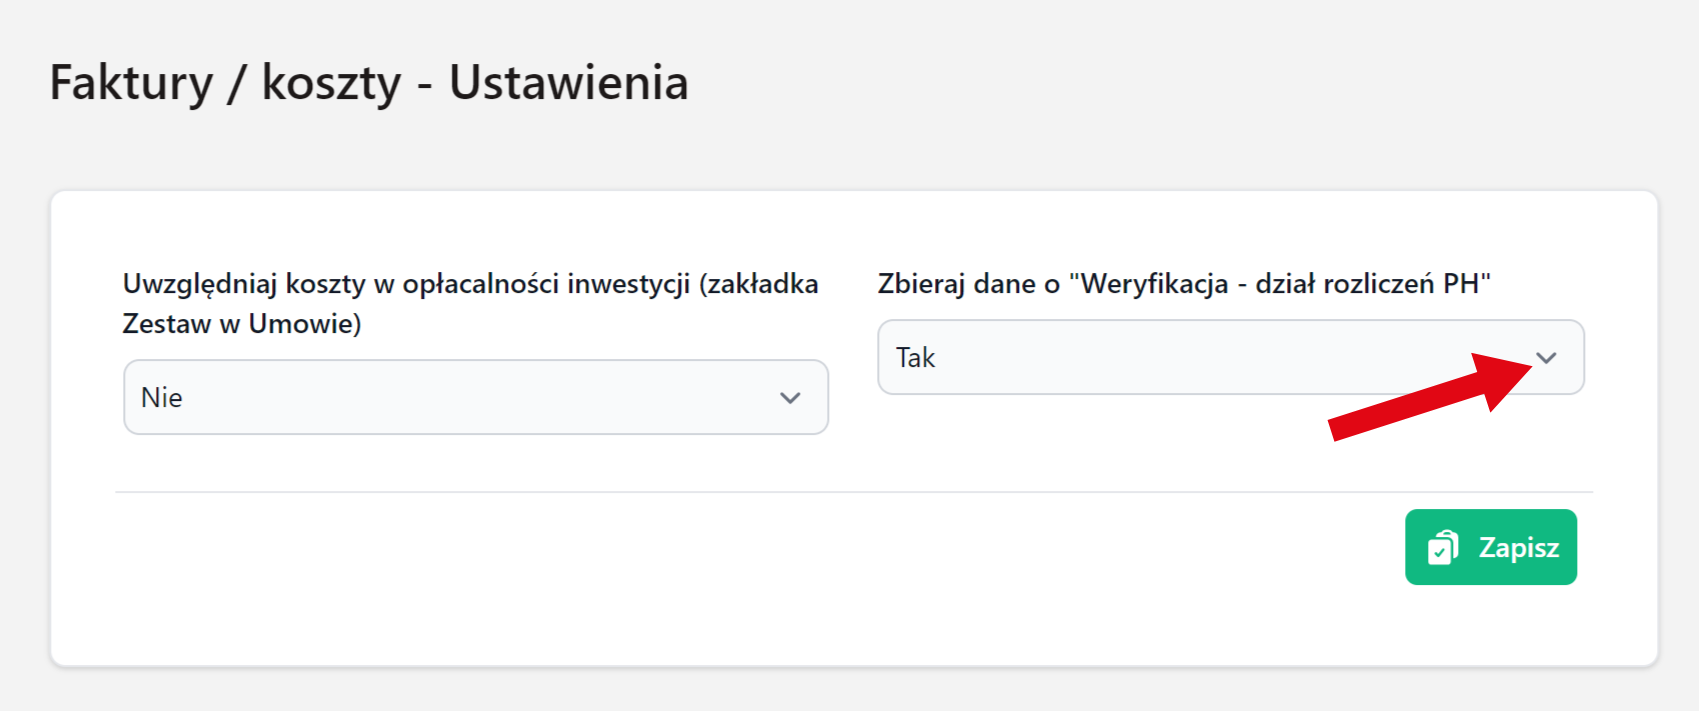Click the word Faktury in the title

point(131,82)
